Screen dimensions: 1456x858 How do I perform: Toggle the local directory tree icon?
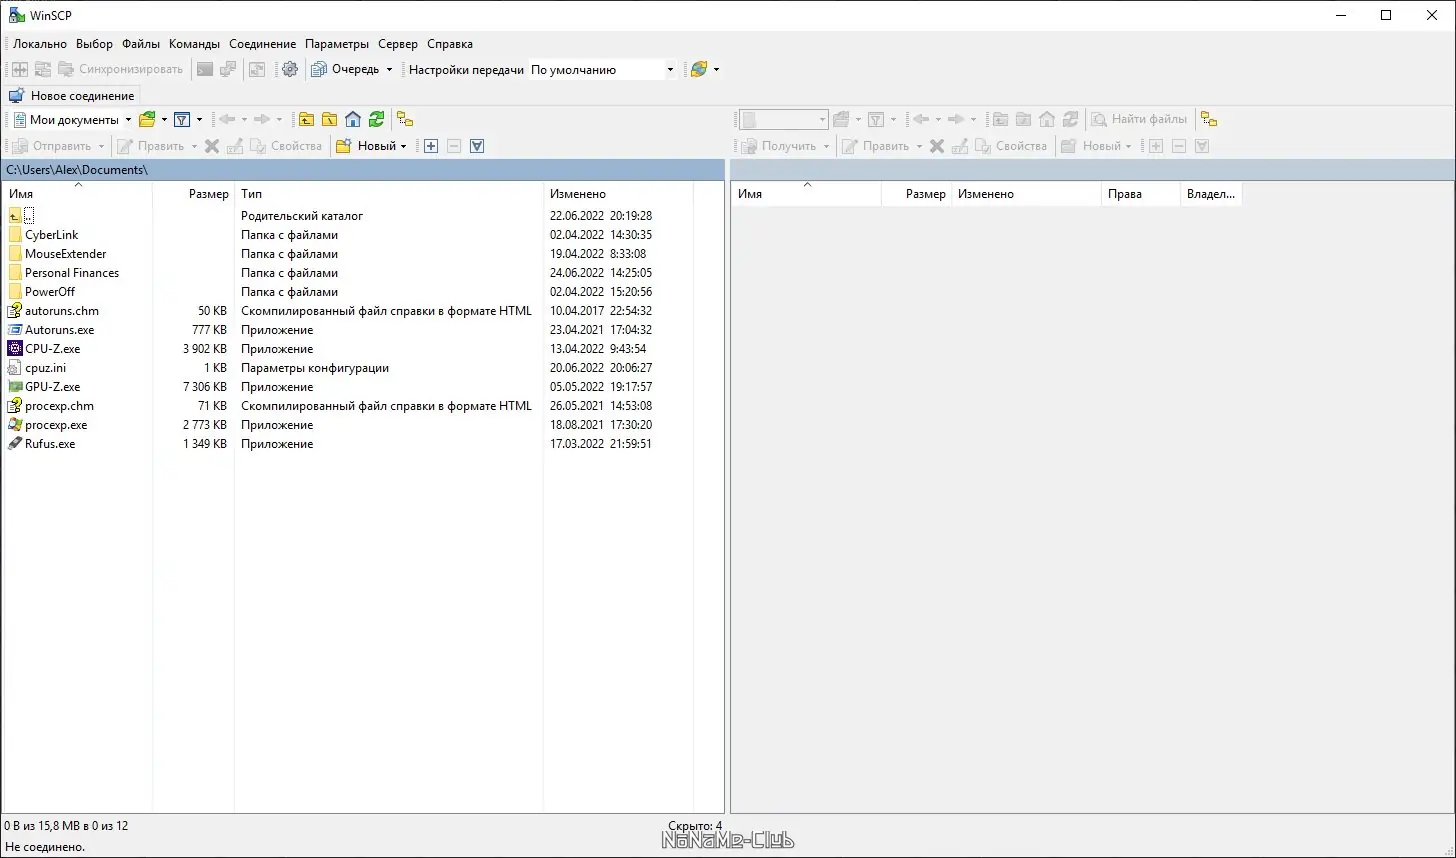tap(405, 119)
